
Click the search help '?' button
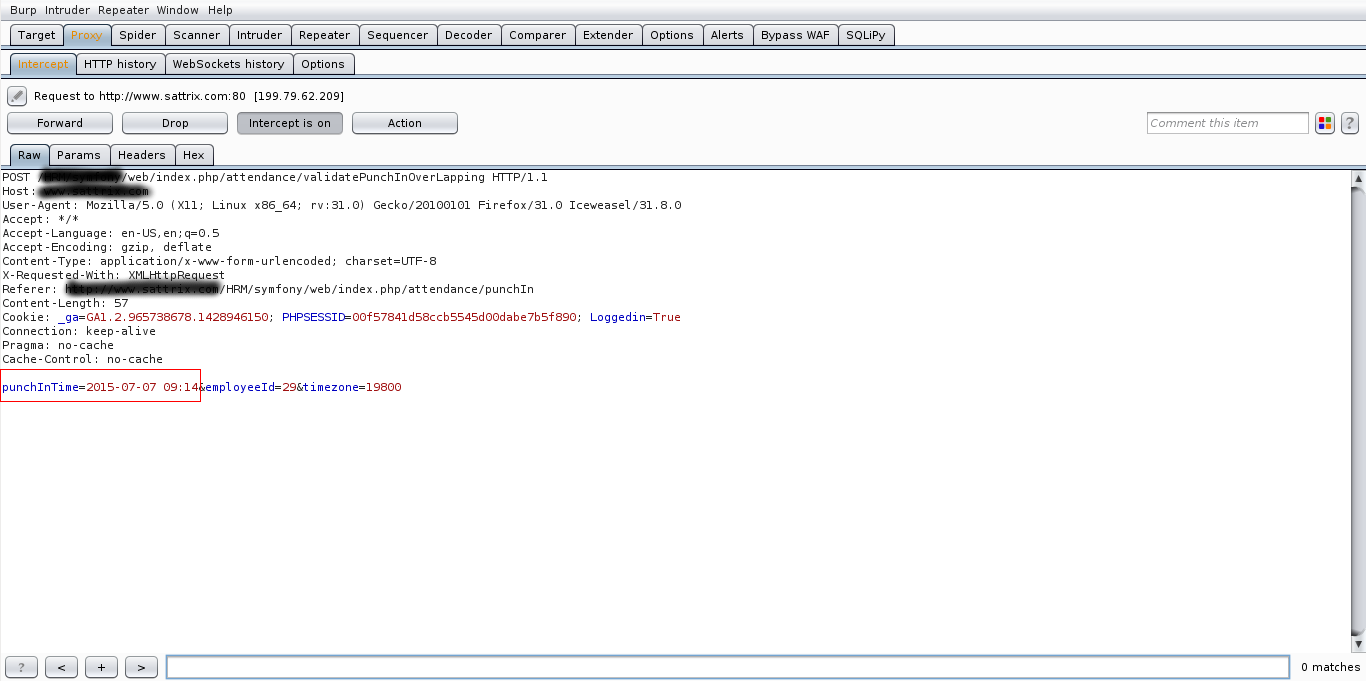click(x=21, y=667)
